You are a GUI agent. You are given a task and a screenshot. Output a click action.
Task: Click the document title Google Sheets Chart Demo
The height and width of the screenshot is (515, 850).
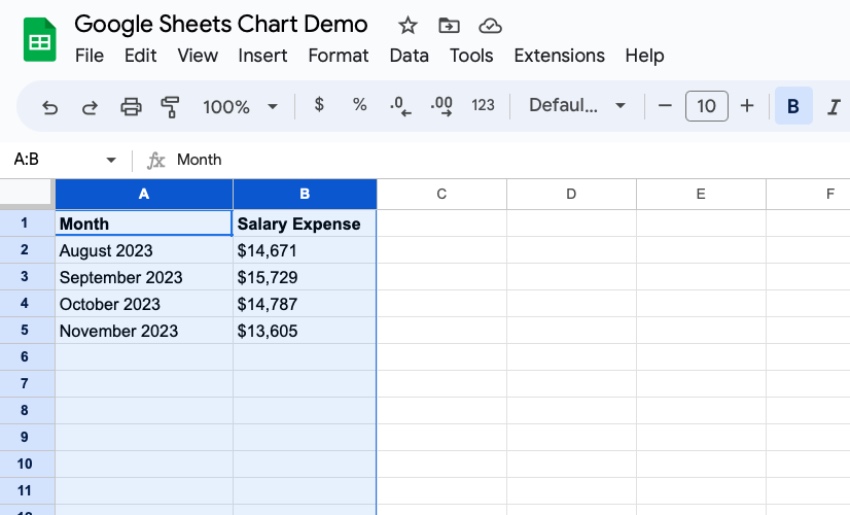coord(221,24)
